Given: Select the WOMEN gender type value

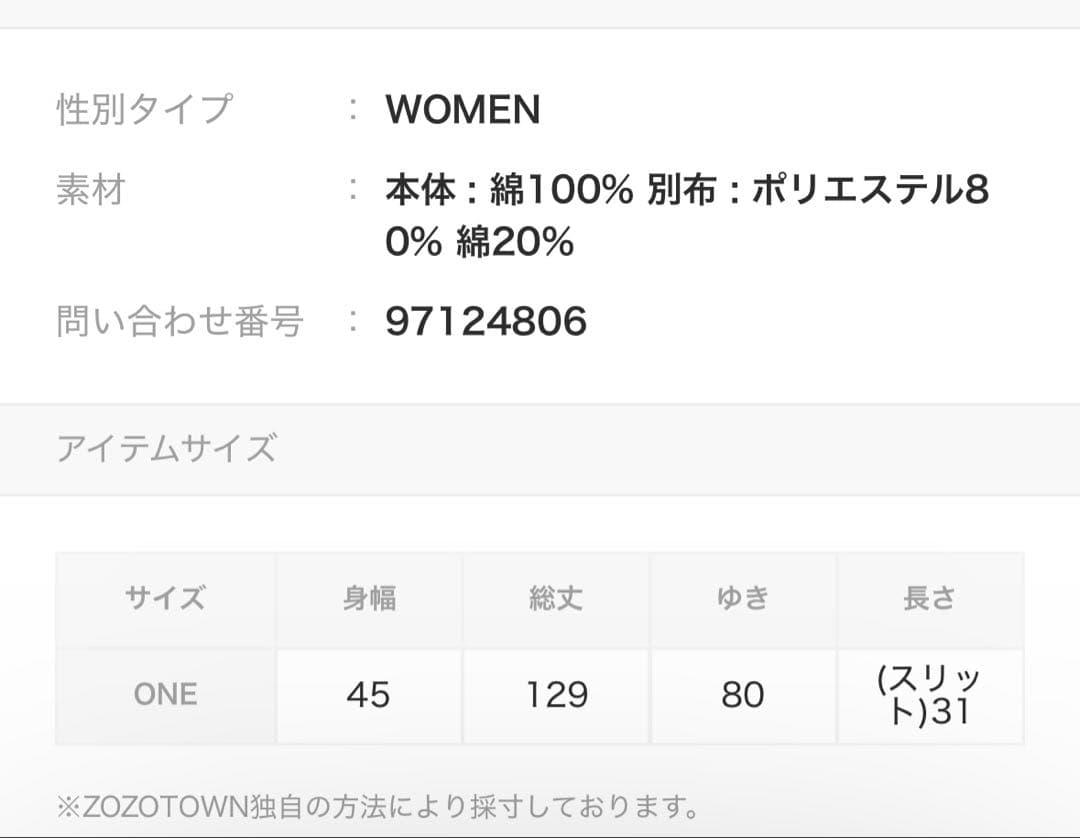Looking at the screenshot, I should [462, 109].
